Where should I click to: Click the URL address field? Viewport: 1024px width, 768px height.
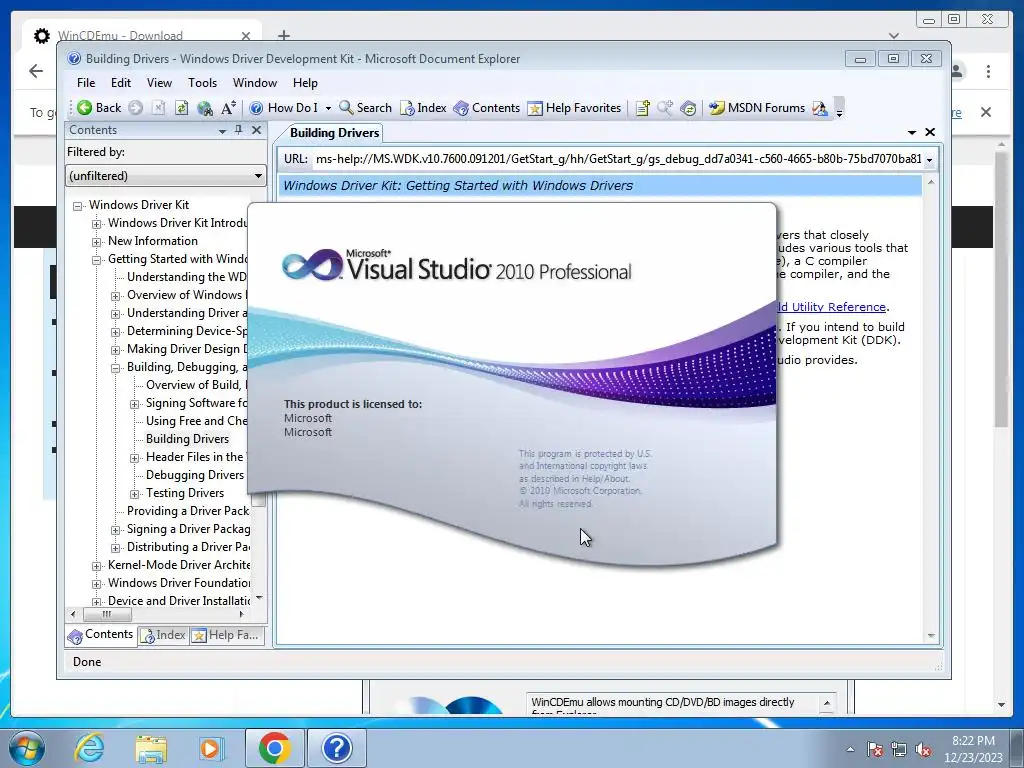617,159
